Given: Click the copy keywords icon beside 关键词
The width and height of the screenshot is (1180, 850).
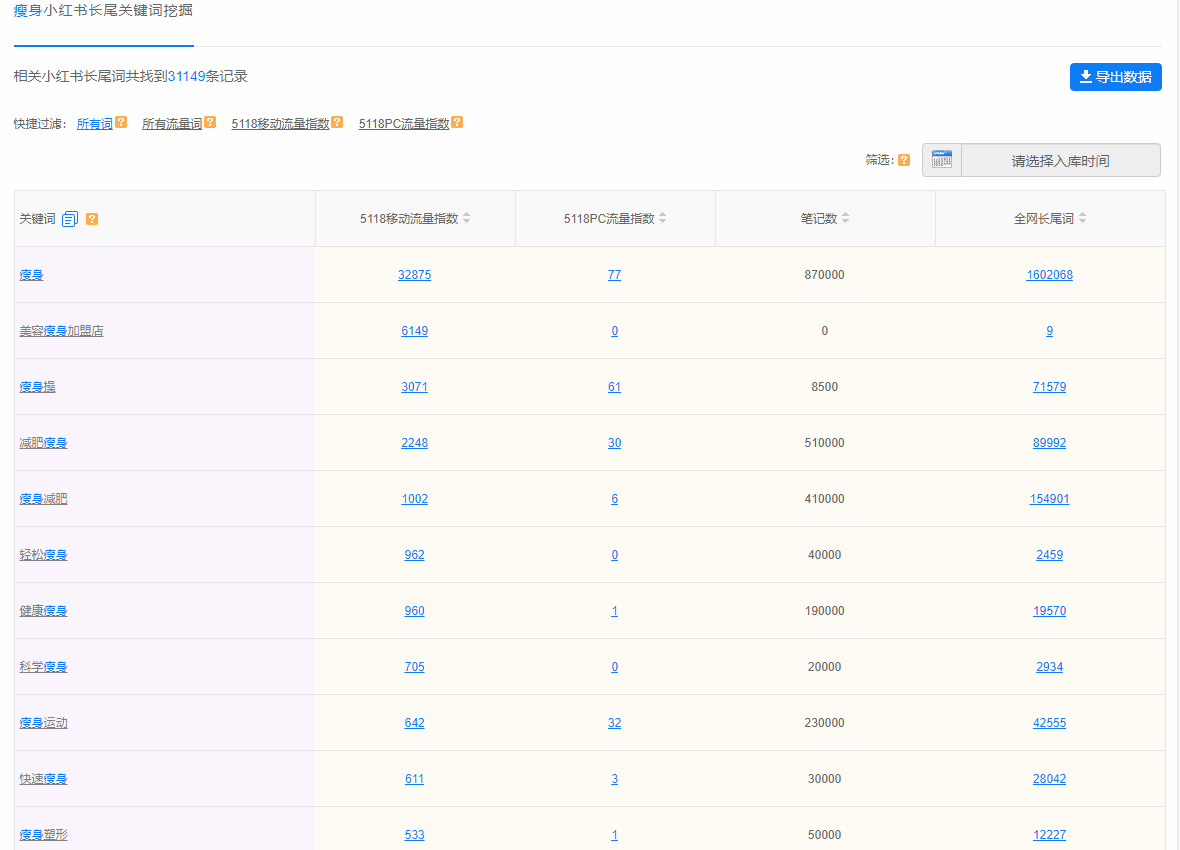Looking at the screenshot, I should [x=70, y=219].
